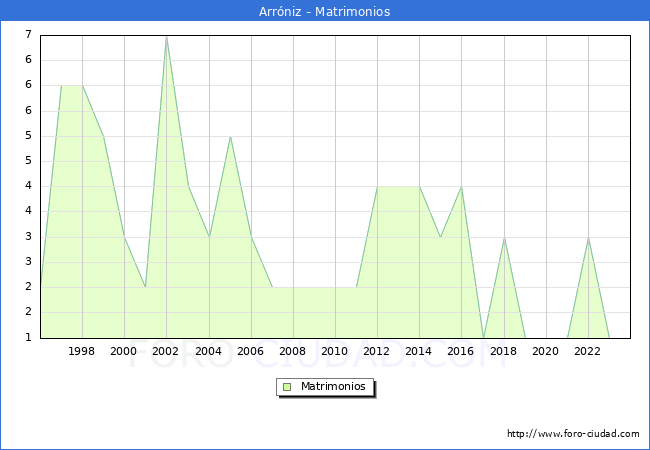Click the 2004 year label
This screenshot has height=450, width=650.
[209, 351]
